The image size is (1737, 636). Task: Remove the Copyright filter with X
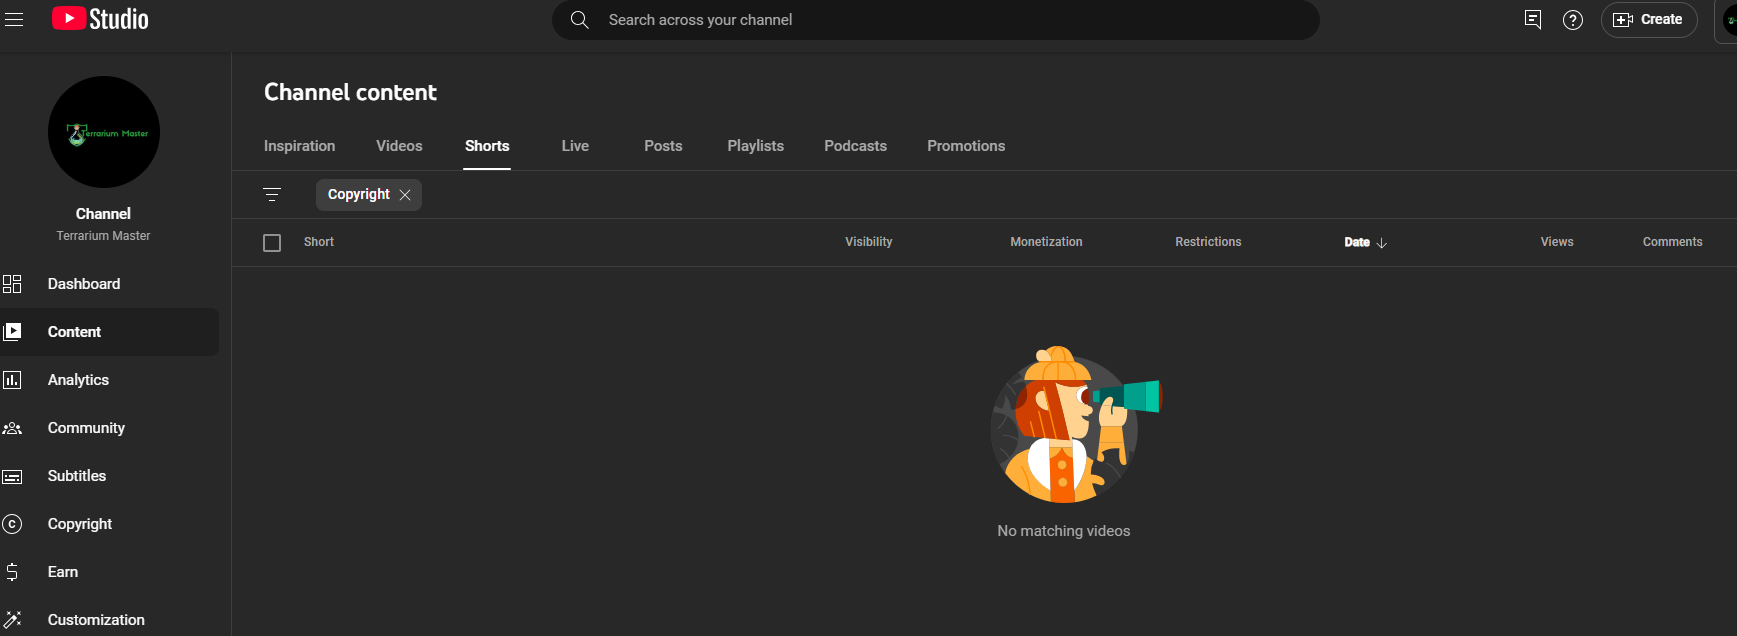pyautogui.click(x=405, y=195)
